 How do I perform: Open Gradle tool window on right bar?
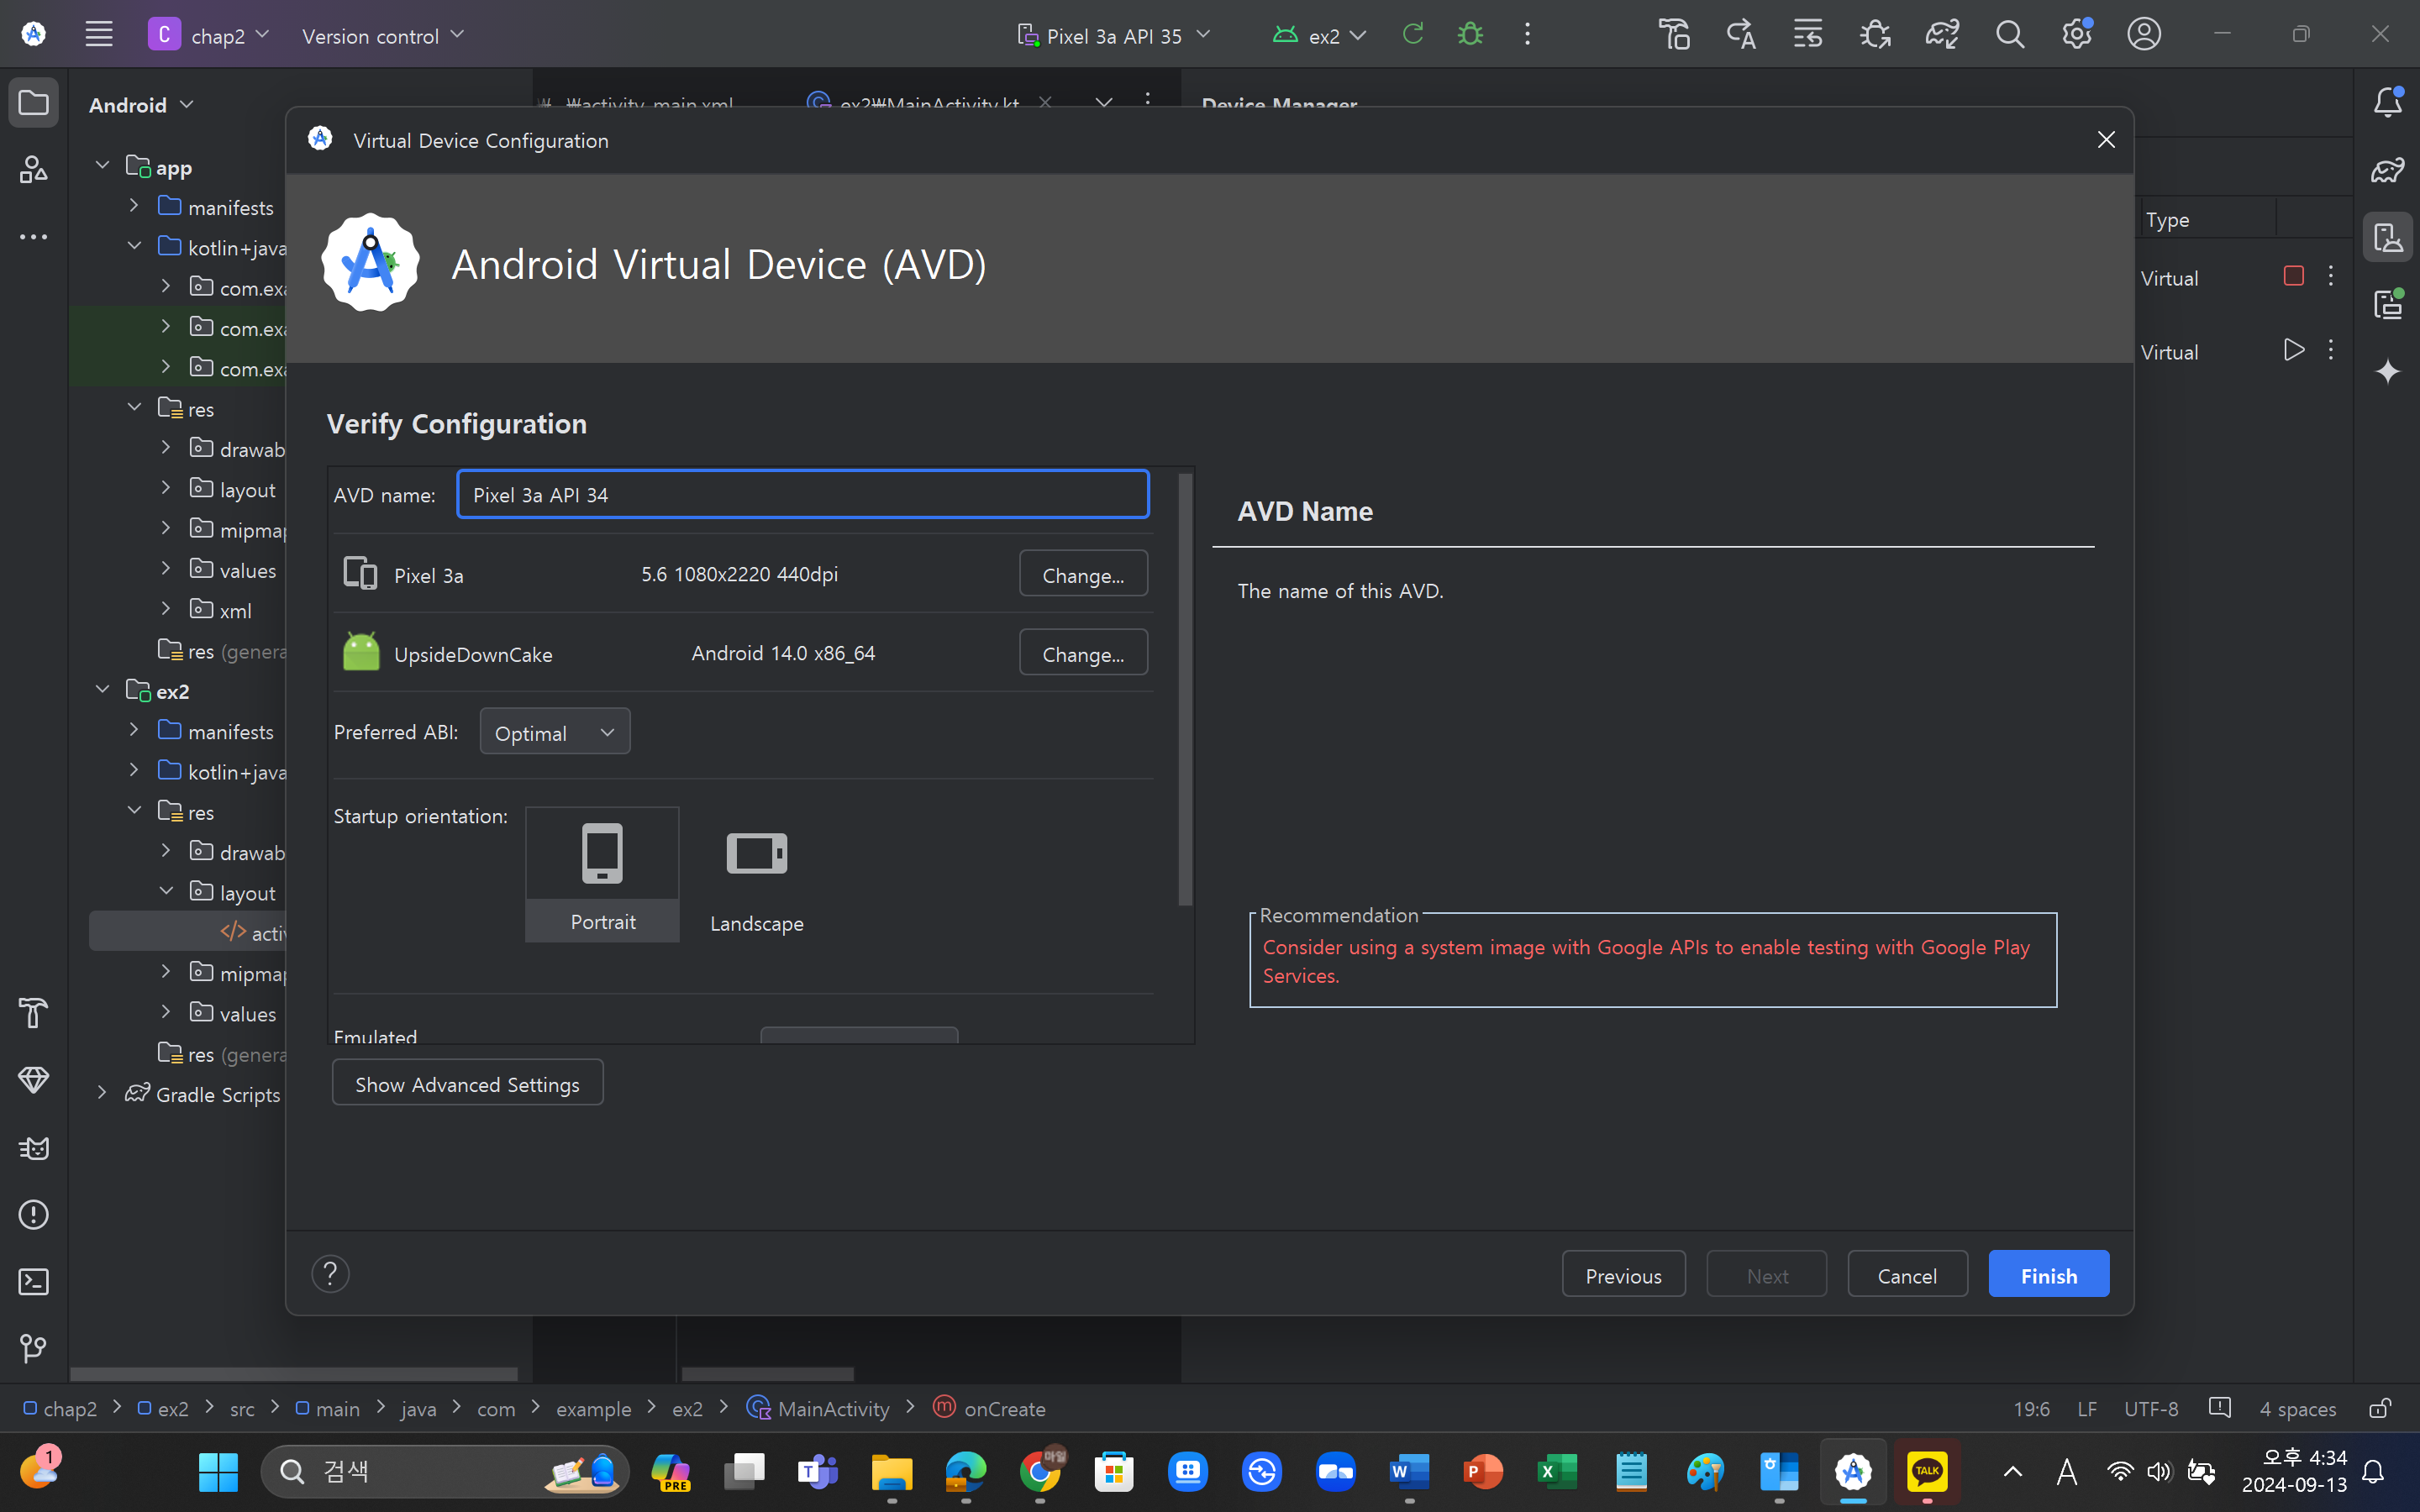click(x=2388, y=170)
